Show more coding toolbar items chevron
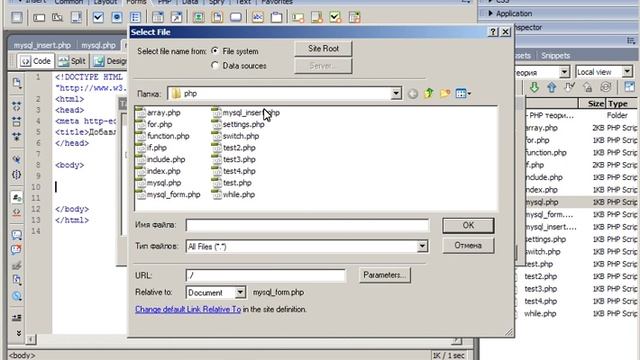 point(18,333)
